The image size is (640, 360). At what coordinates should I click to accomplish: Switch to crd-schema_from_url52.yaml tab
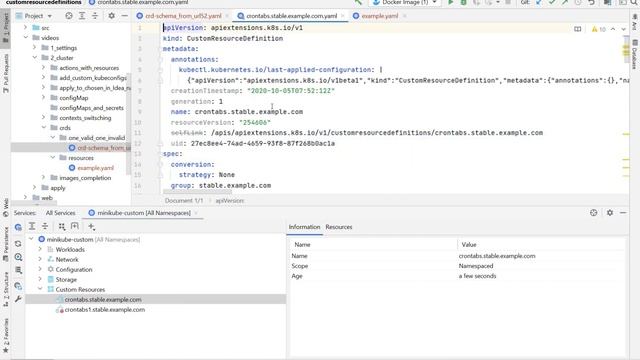(x=183, y=16)
